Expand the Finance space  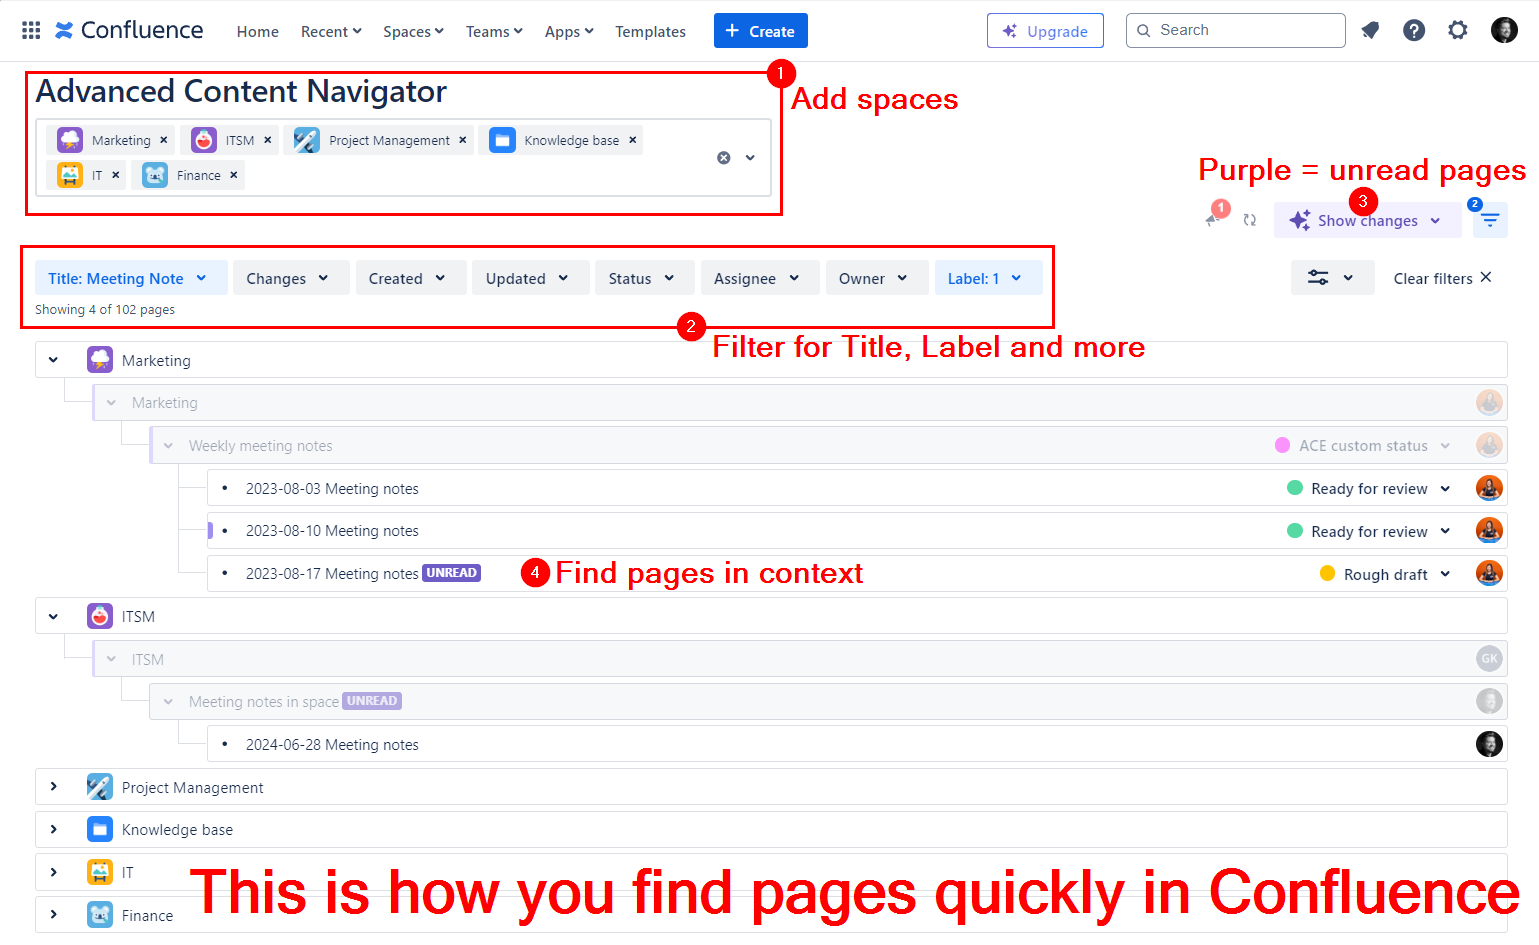[x=53, y=915]
